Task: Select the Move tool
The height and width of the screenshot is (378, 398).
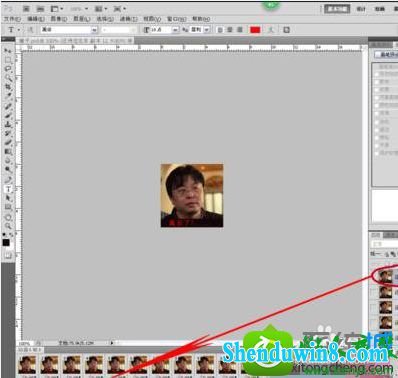Action: click(x=8, y=51)
